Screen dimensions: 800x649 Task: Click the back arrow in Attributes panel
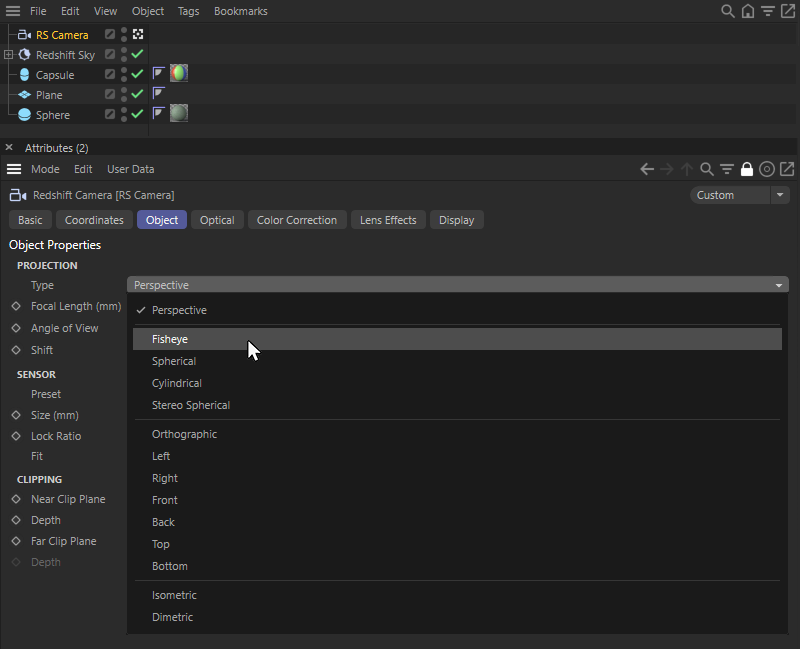click(647, 169)
